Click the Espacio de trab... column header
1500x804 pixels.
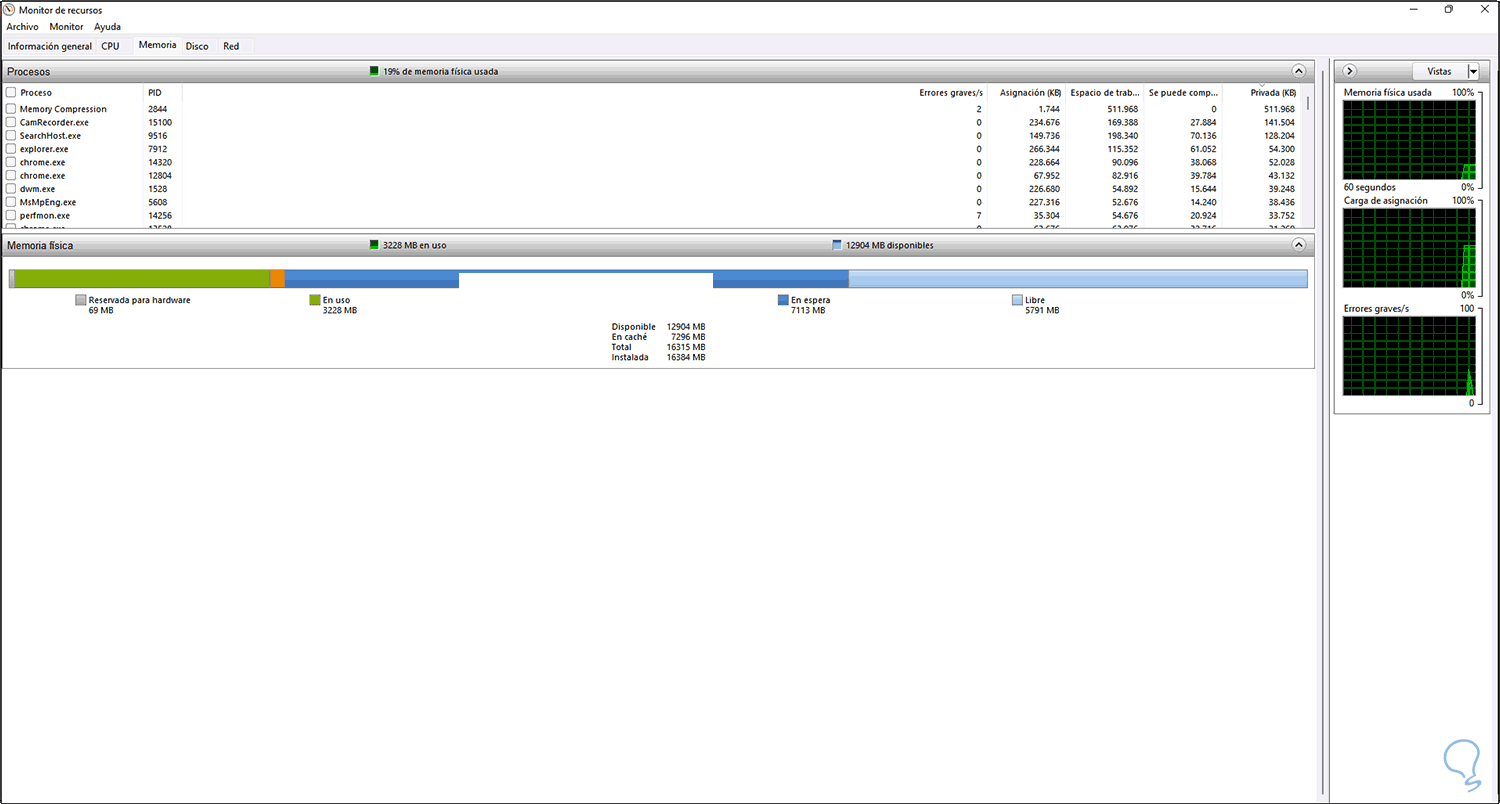pos(1105,93)
